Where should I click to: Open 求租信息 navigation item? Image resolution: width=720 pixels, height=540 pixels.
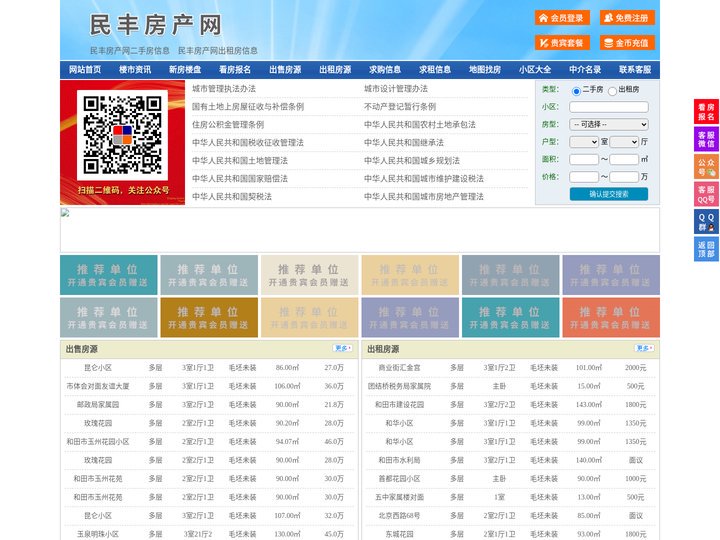[435, 70]
